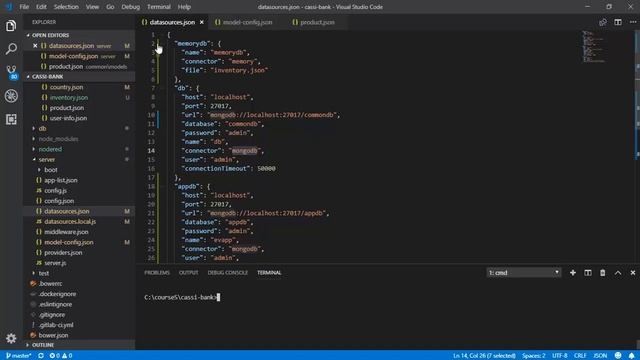Open the Go menu

click(x=110, y=7)
